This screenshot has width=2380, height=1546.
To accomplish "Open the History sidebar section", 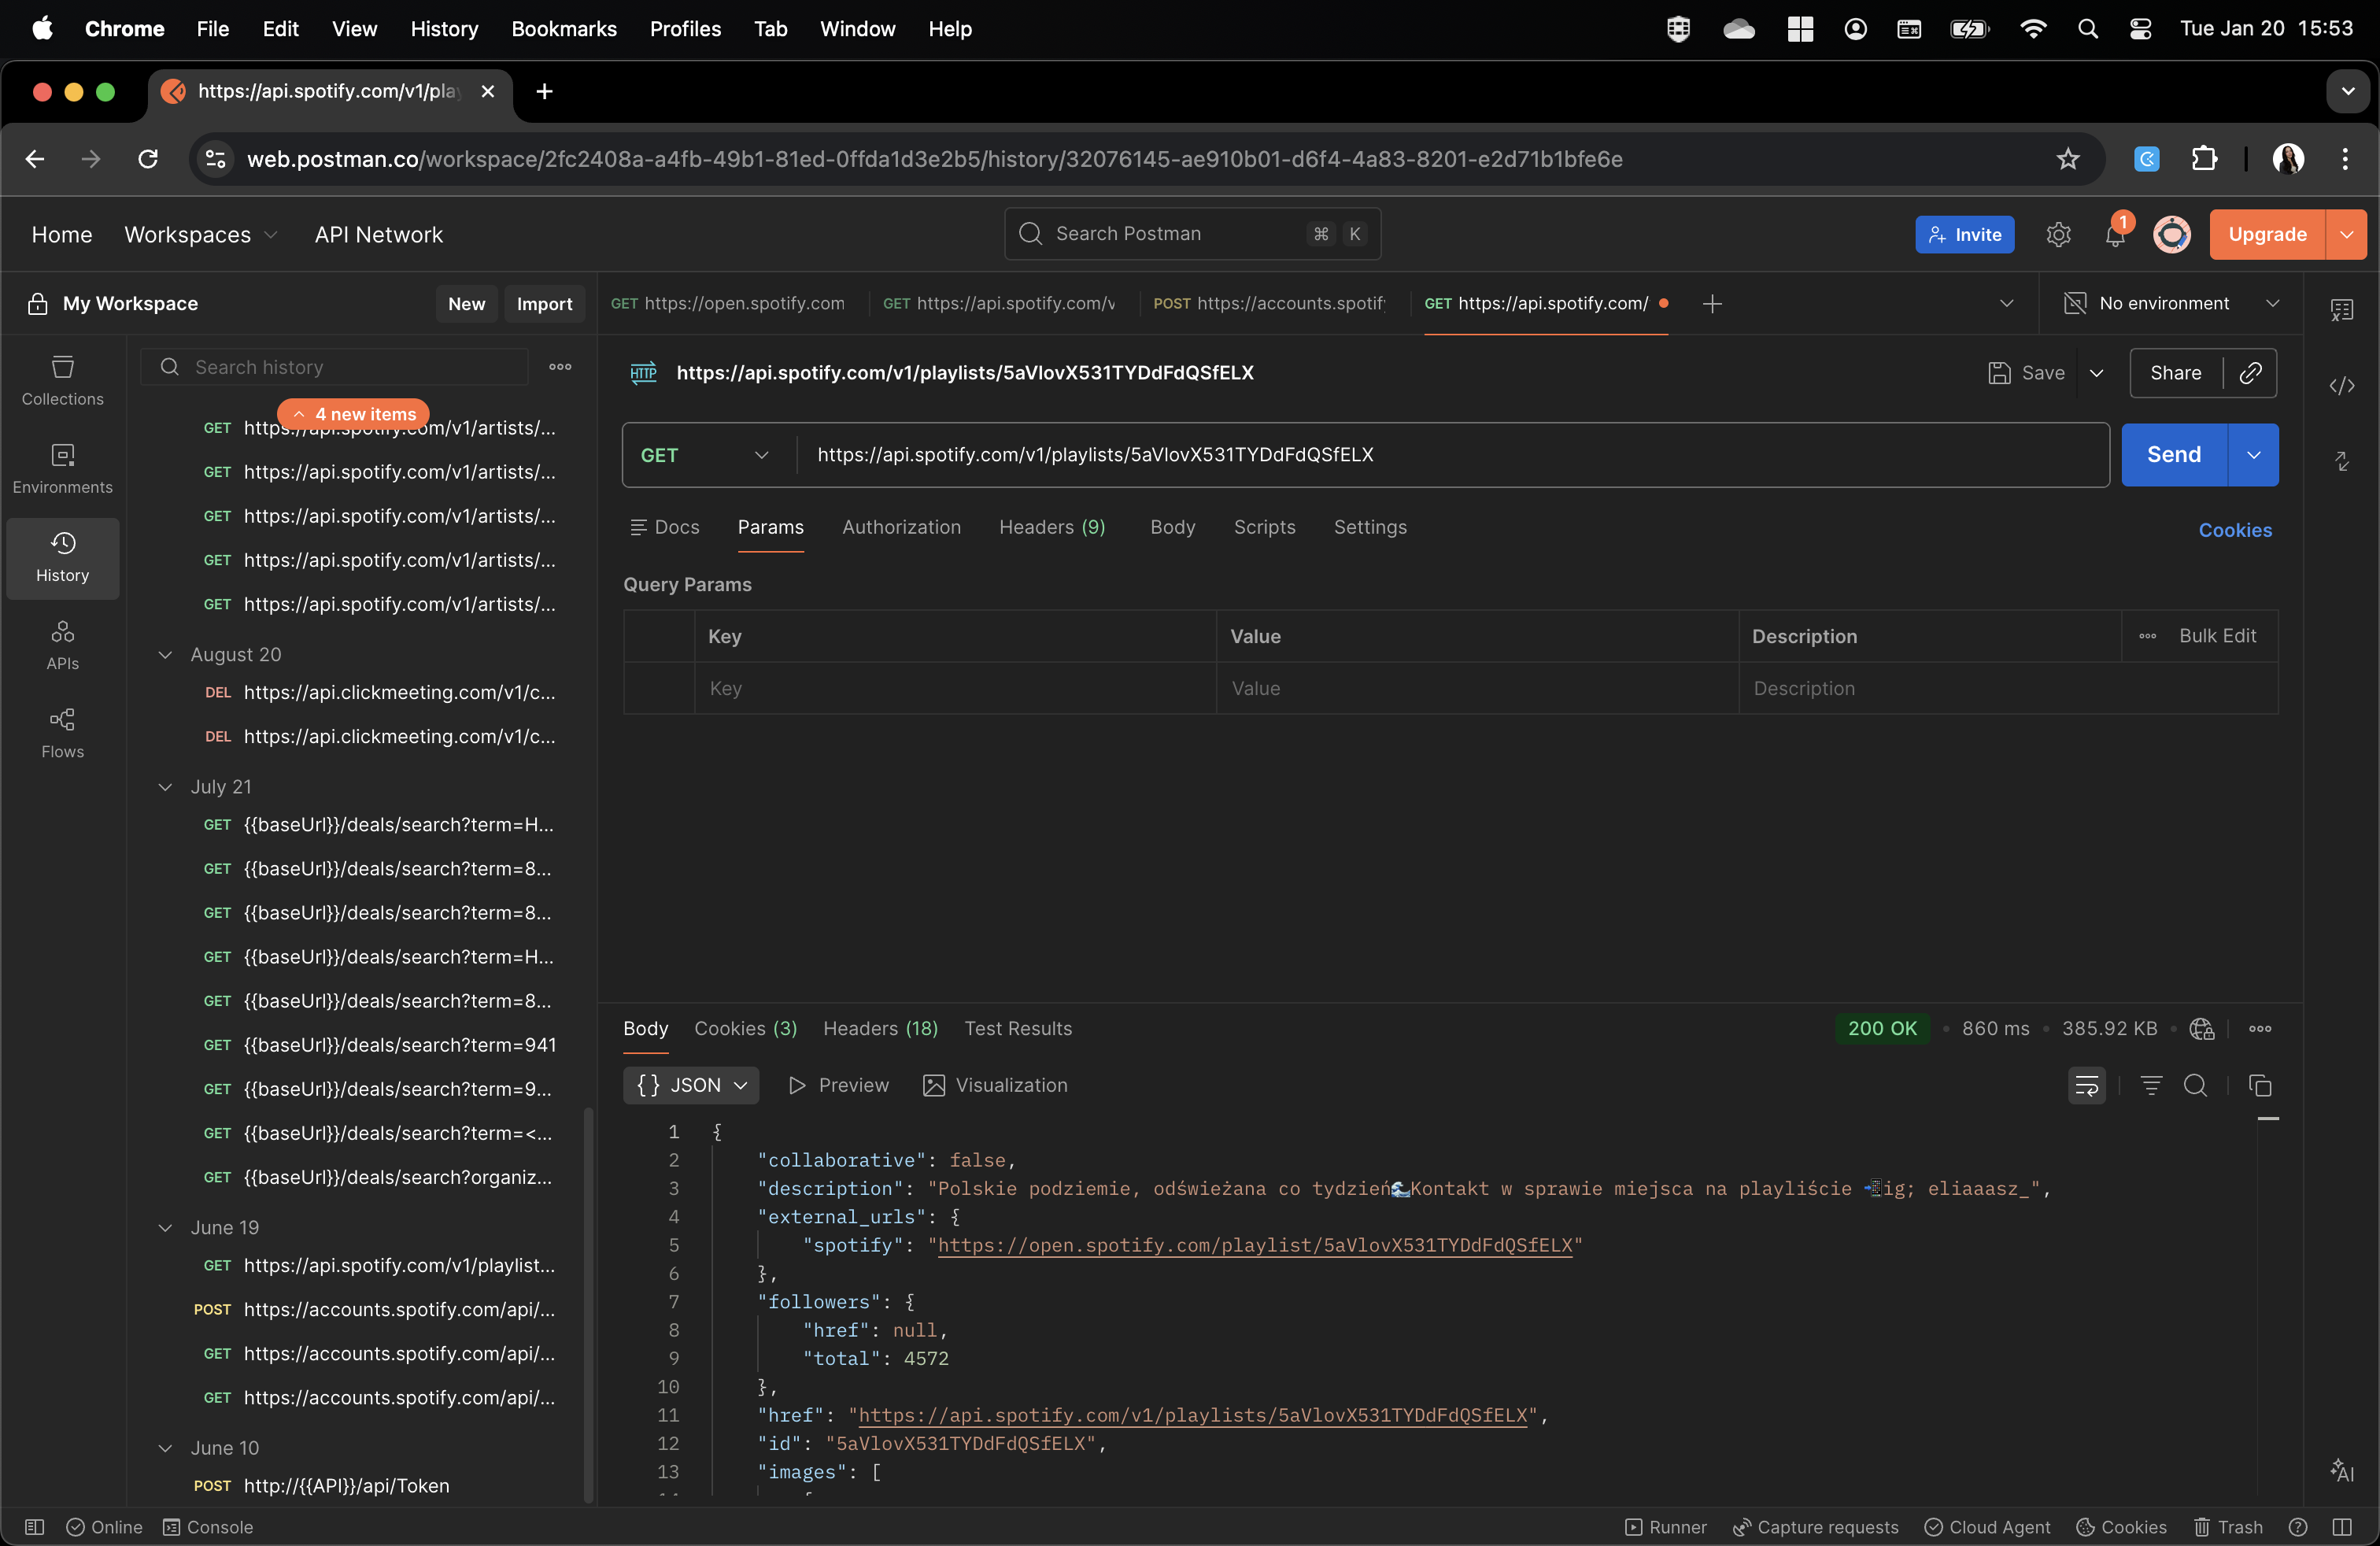I will pos(62,558).
